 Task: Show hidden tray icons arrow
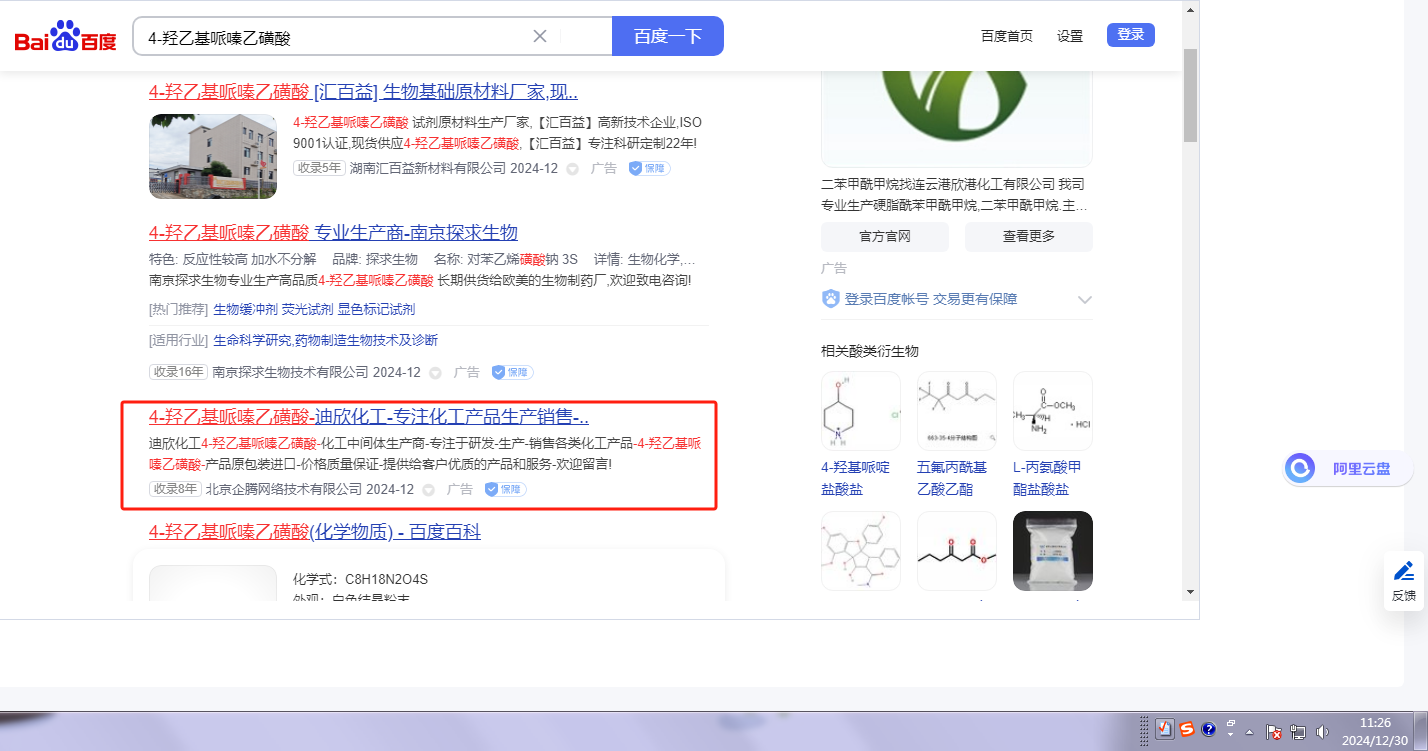(x=1250, y=732)
